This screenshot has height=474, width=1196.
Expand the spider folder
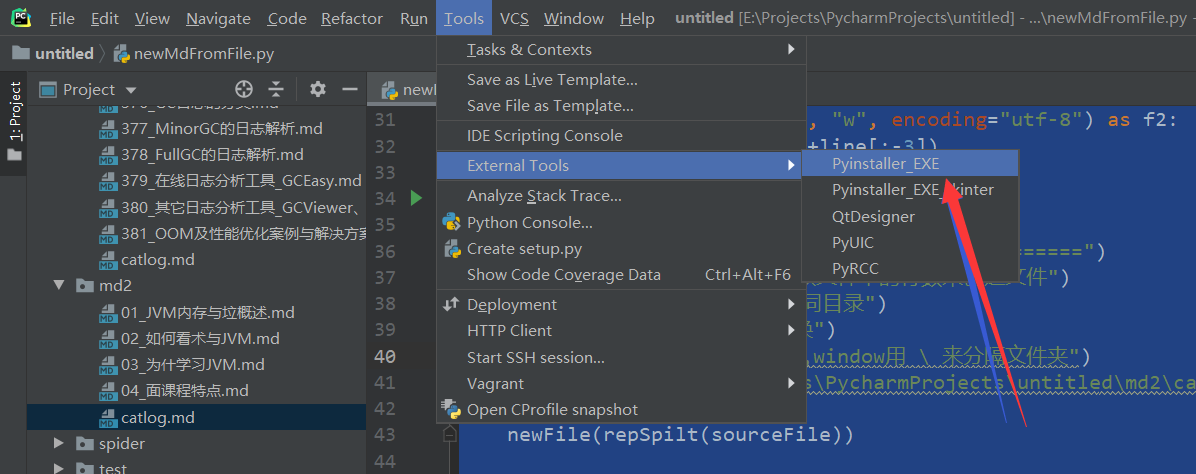59,443
